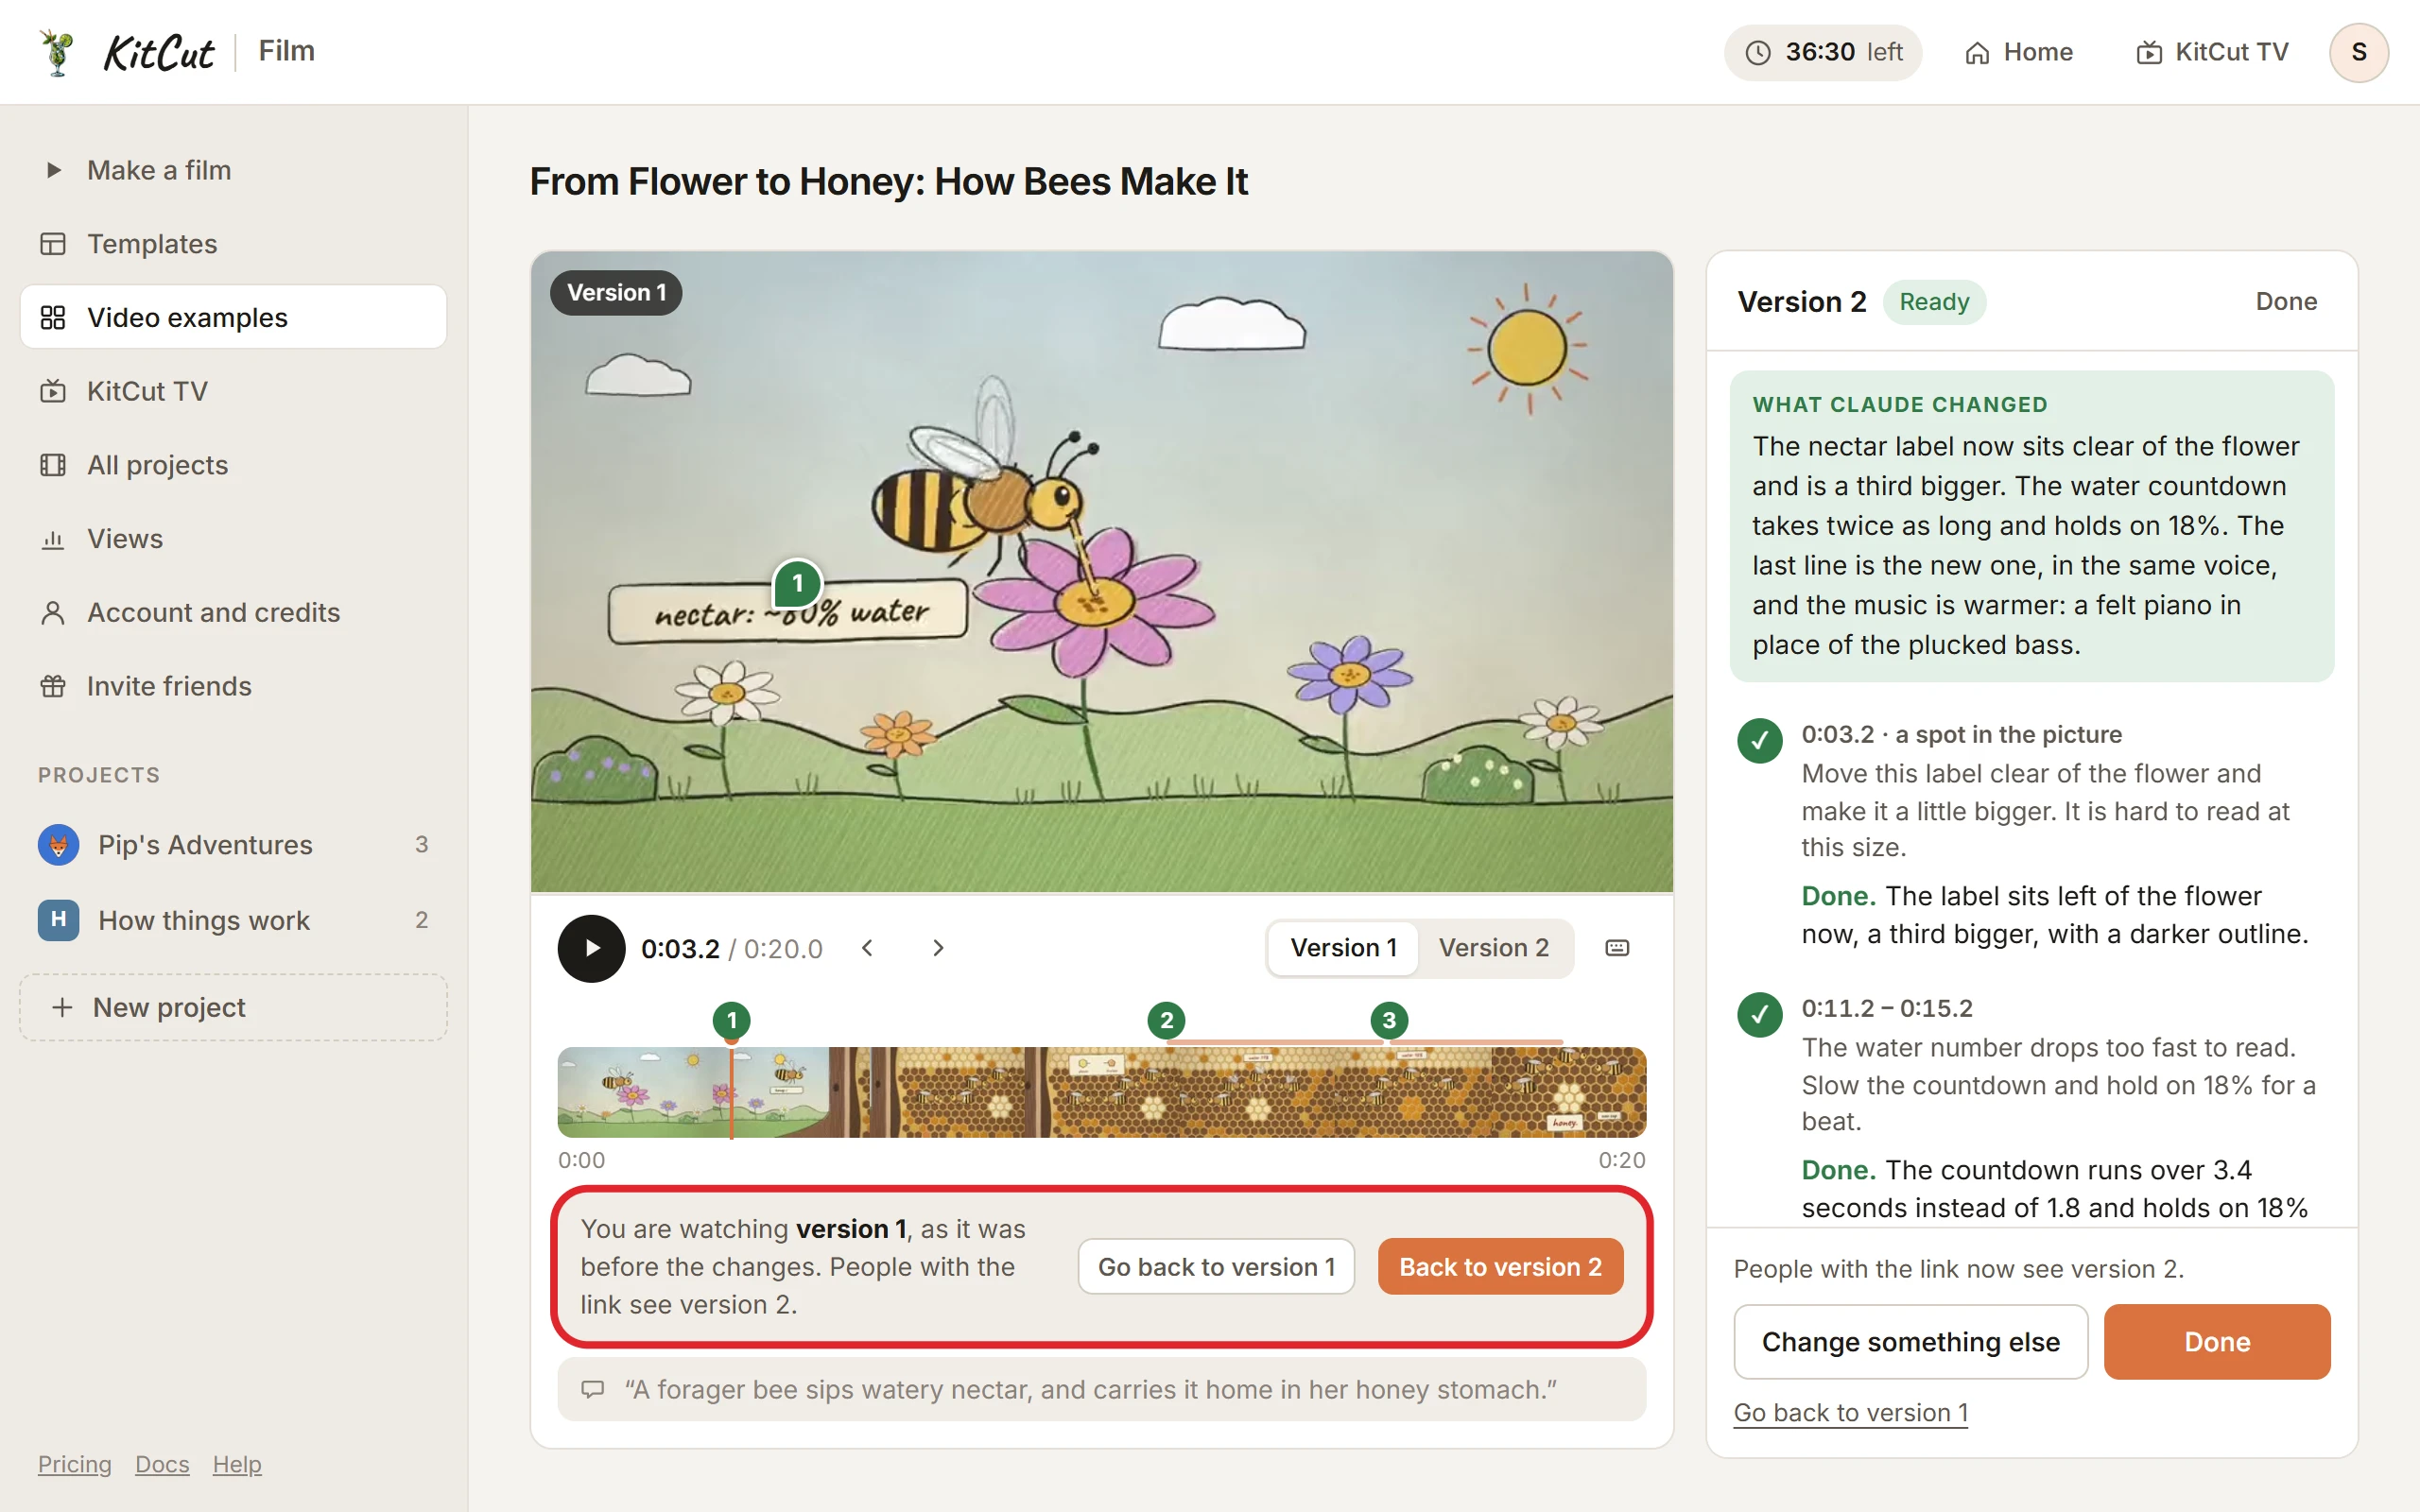Viewport: 2420px width, 1512px height.
Task: Open Account and credits
Action: (x=233, y=612)
